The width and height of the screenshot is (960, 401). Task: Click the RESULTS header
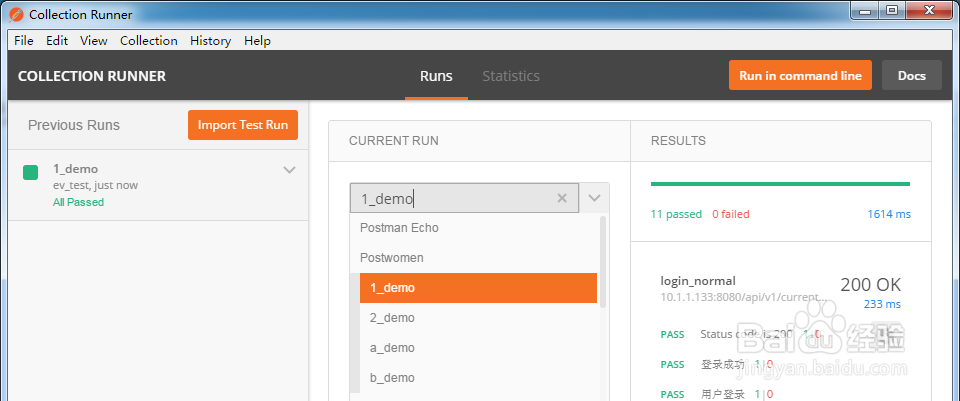pyautogui.click(x=678, y=141)
